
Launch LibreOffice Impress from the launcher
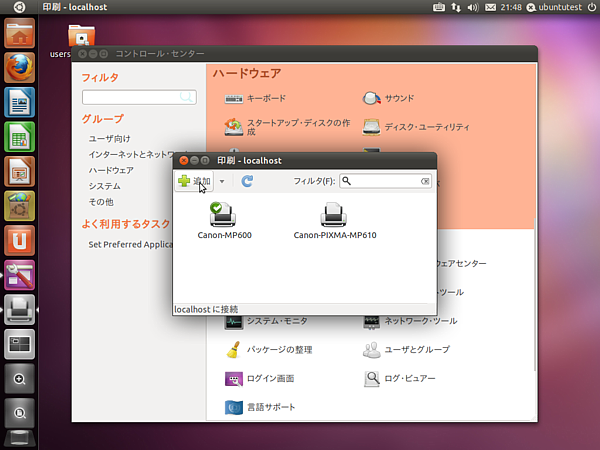(20, 171)
